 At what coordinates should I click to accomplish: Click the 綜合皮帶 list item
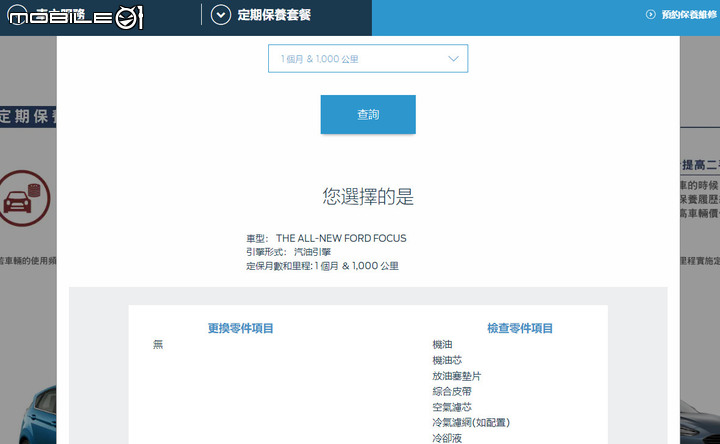(452, 392)
